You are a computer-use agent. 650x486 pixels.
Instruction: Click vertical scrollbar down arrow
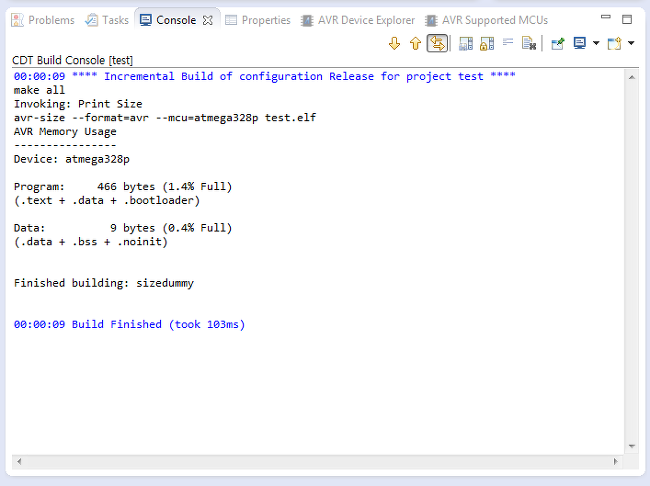(632, 446)
